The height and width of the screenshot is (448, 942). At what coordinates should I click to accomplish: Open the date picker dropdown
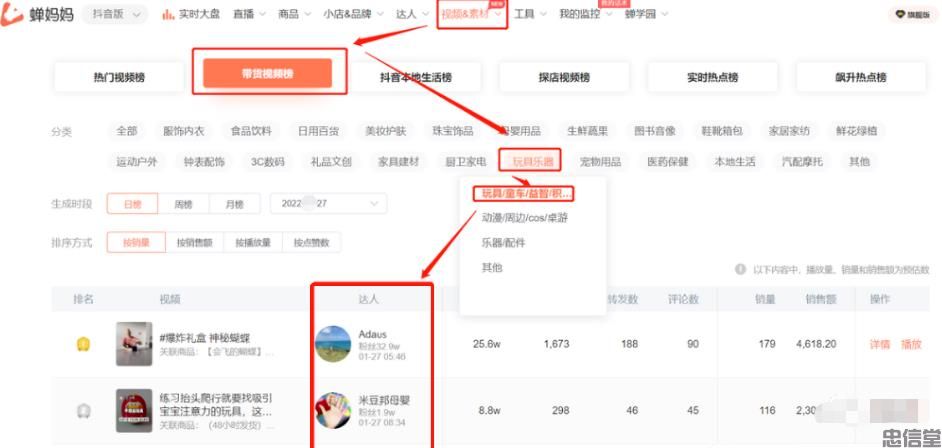329,204
